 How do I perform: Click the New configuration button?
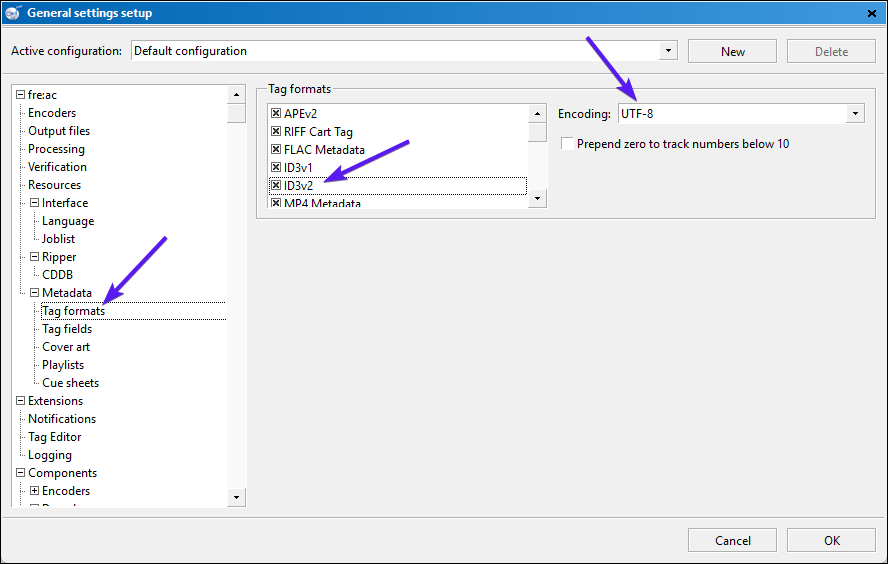coord(732,52)
